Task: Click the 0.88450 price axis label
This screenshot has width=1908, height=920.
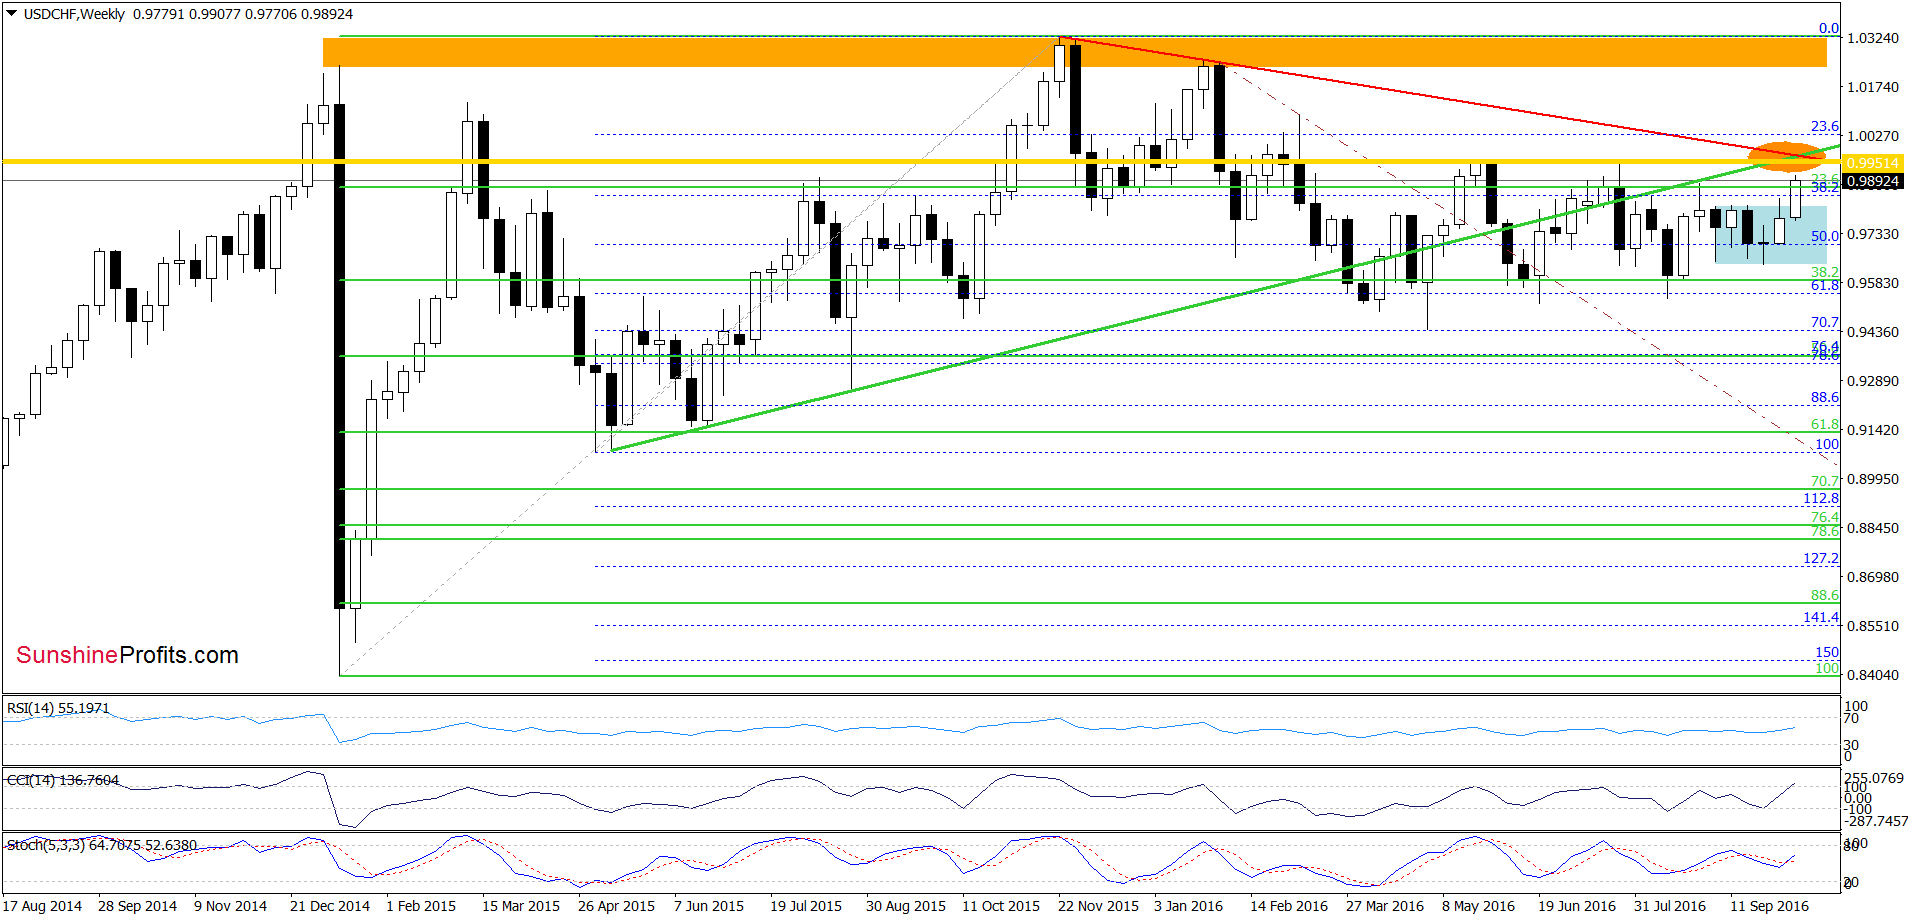Action: (x=1873, y=528)
